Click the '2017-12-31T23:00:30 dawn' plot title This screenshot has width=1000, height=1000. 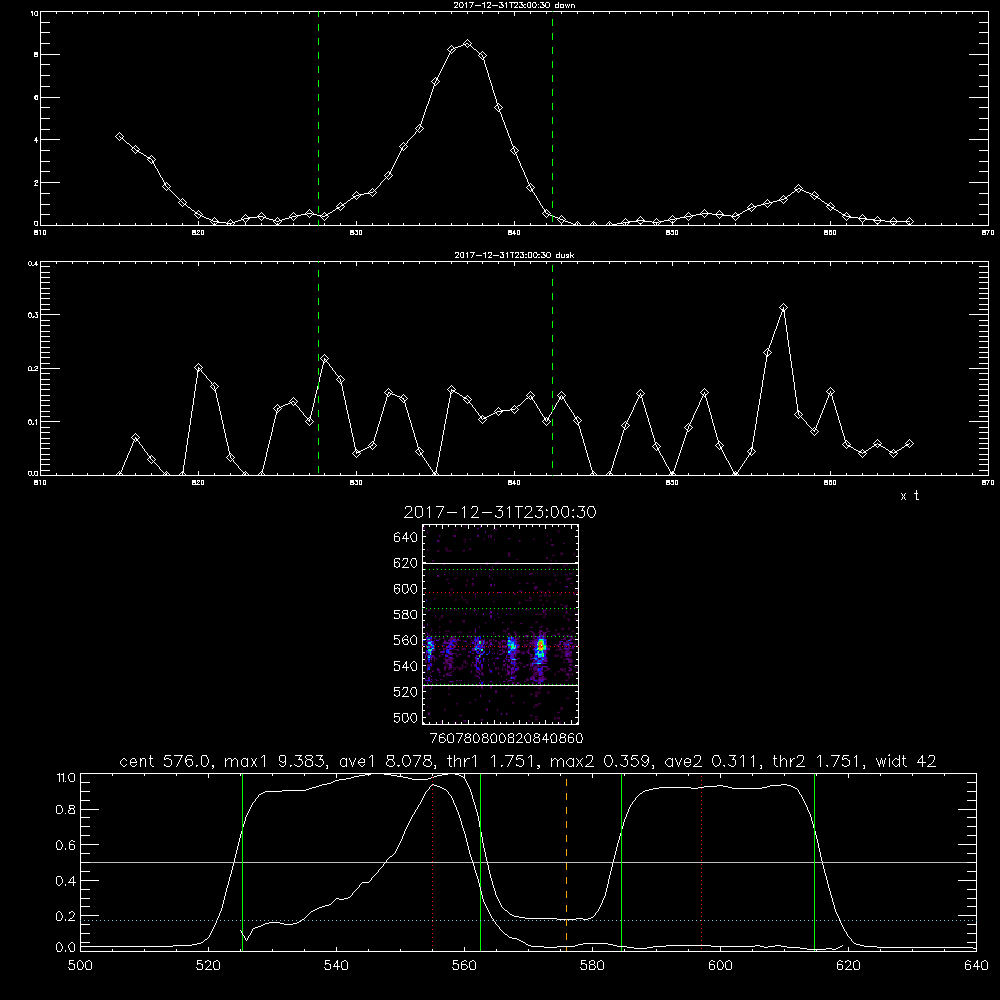click(514, 5)
